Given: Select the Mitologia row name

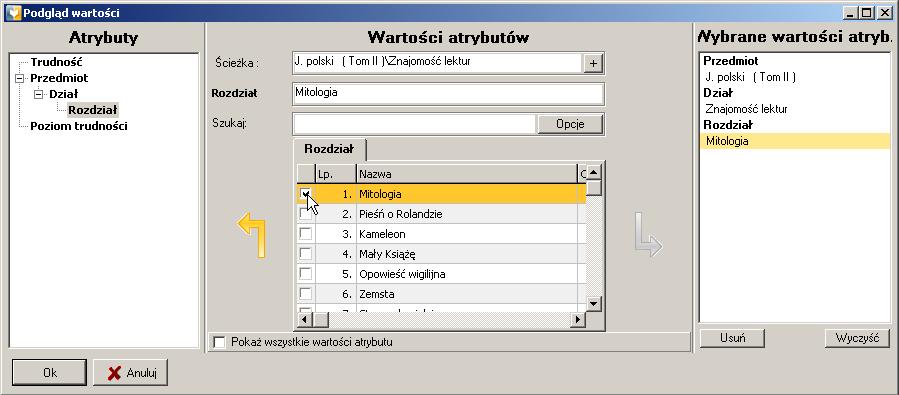Looking at the screenshot, I should (x=380, y=194).
